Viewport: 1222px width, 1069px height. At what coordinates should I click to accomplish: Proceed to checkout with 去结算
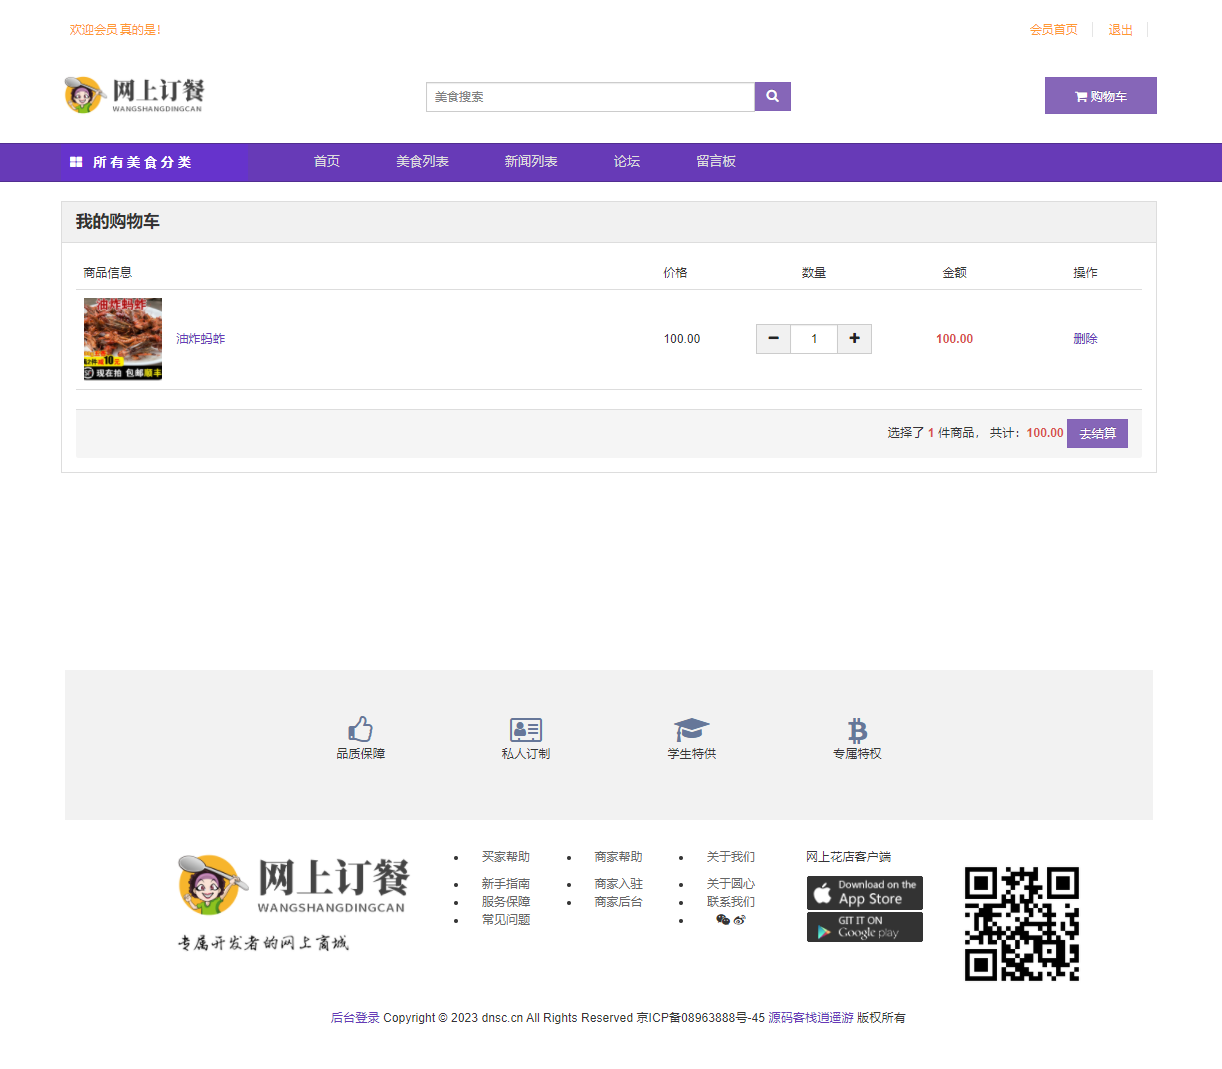1097,433
